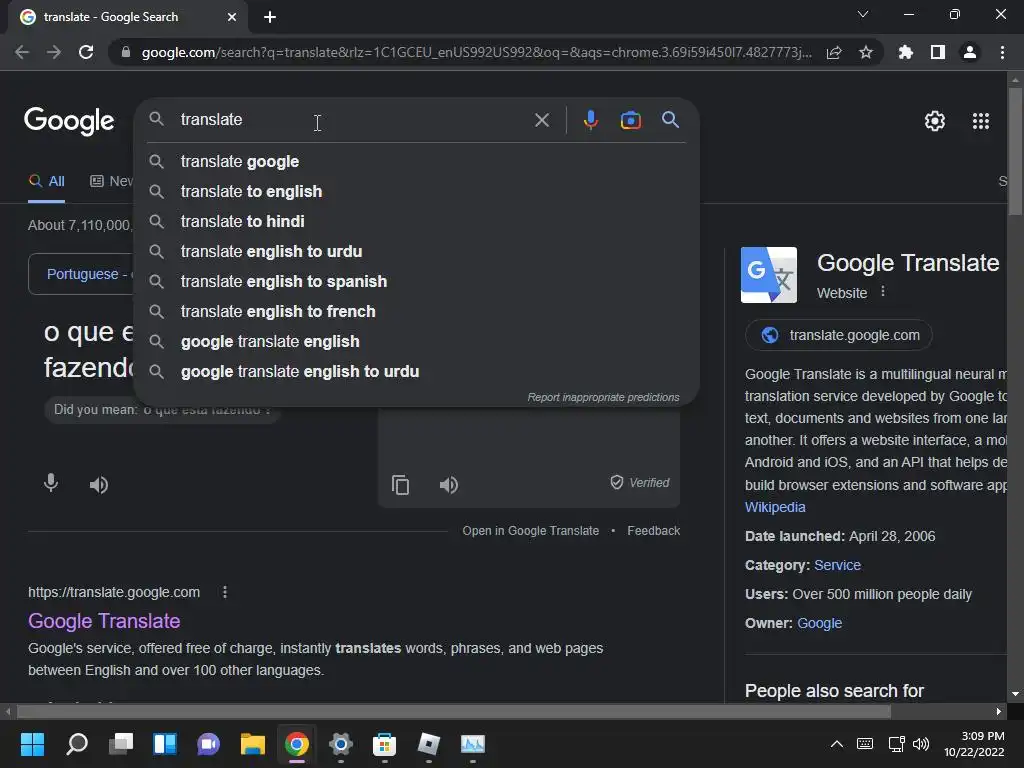Bookmark this tab with star icon

[865, 52]
